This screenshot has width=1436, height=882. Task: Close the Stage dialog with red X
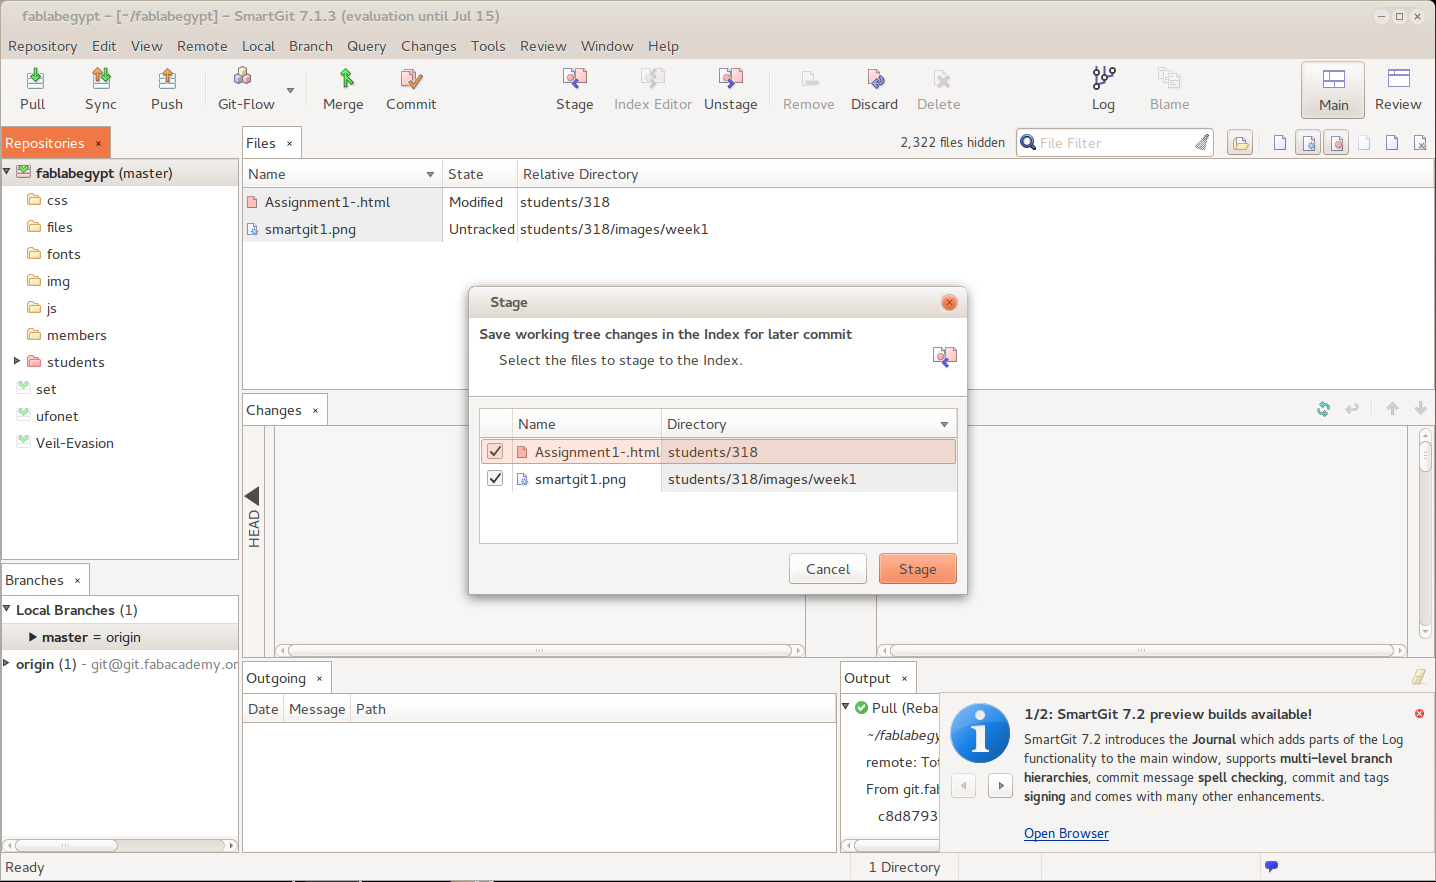949,302
